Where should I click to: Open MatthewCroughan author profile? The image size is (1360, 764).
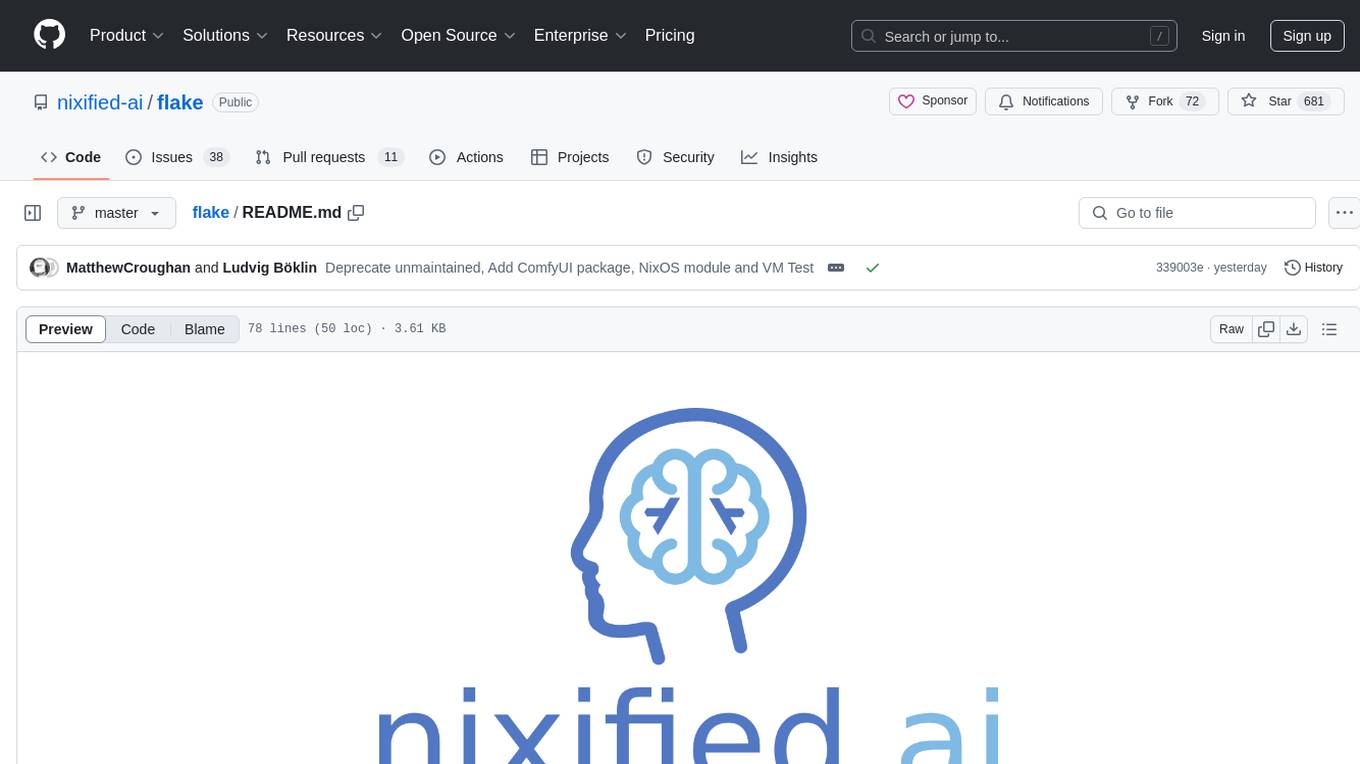pos(128,267)
